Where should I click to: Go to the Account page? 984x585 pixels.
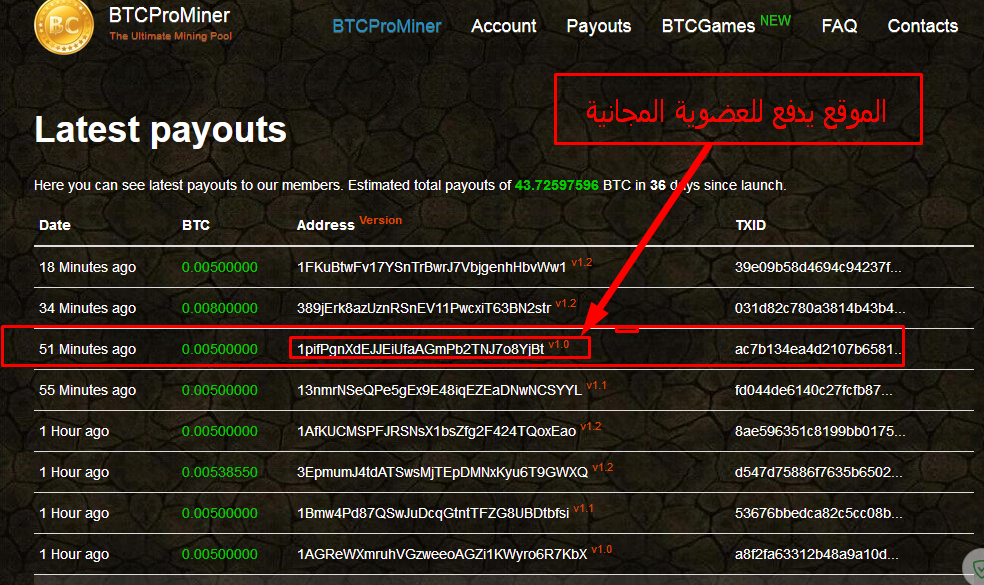pyautogui.click(x=503, y=26)
